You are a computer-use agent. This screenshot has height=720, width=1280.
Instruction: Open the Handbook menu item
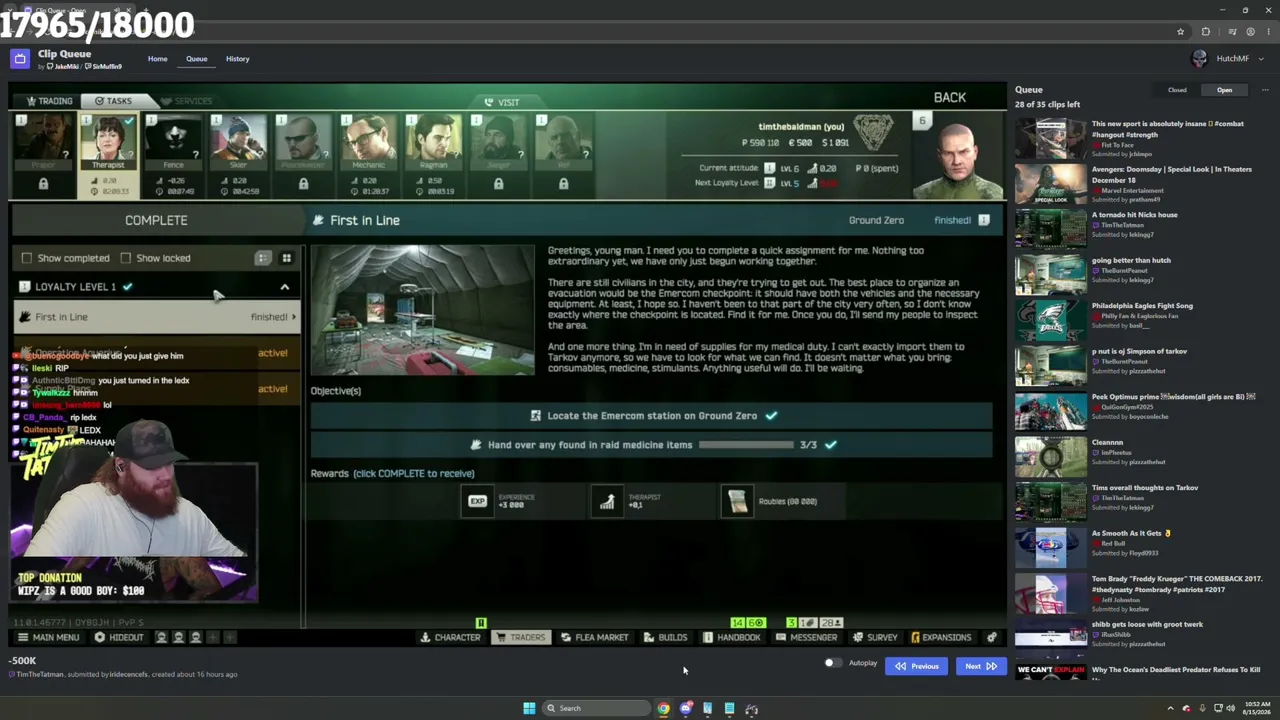[x=732, y=637]
